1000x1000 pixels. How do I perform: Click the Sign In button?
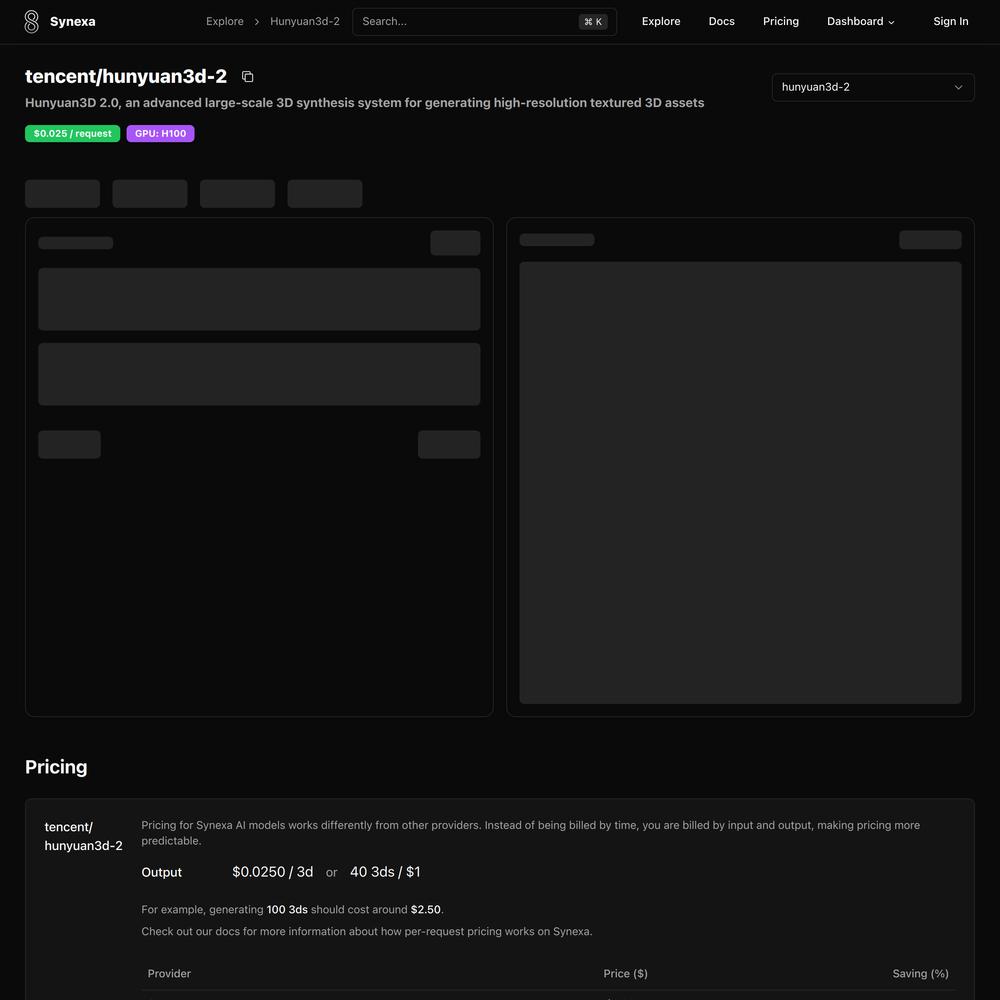[x=950, y=22]
